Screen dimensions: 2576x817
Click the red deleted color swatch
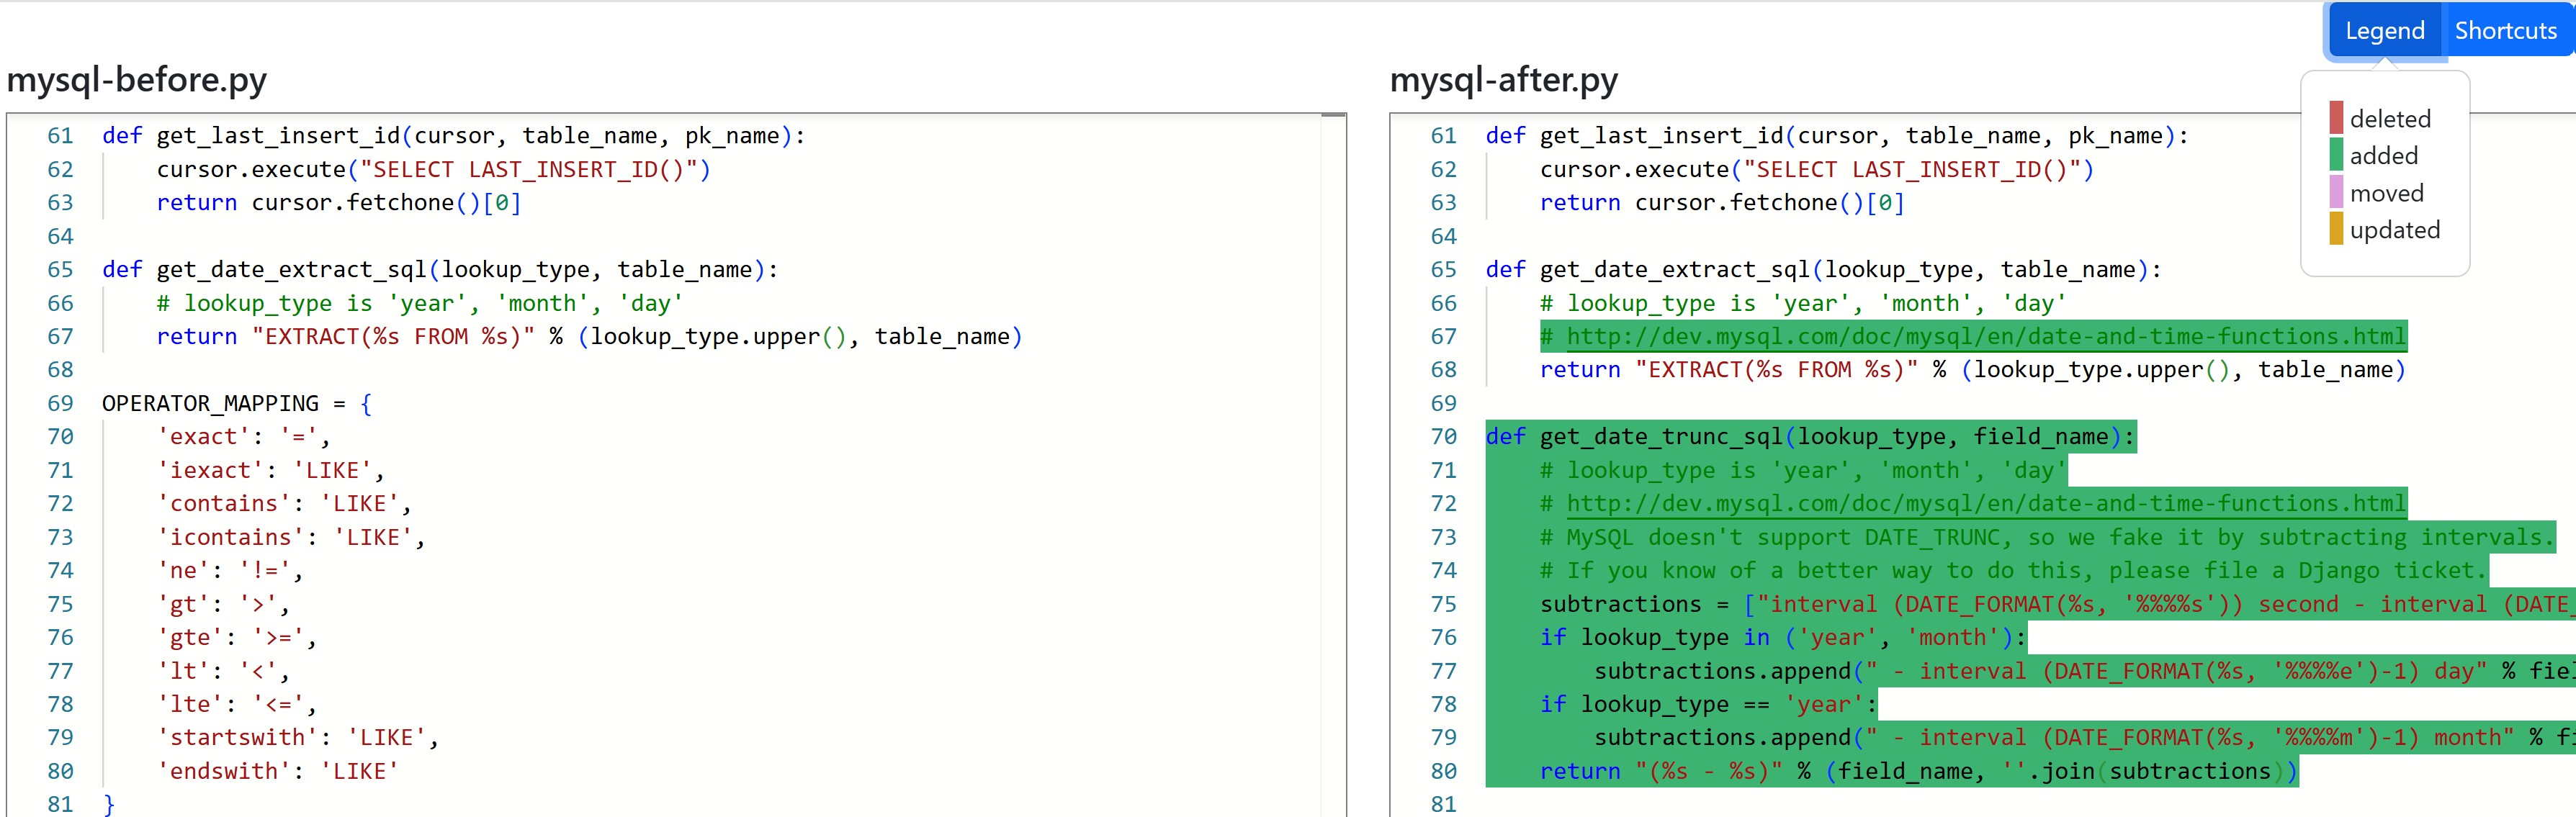[2336, 118]
